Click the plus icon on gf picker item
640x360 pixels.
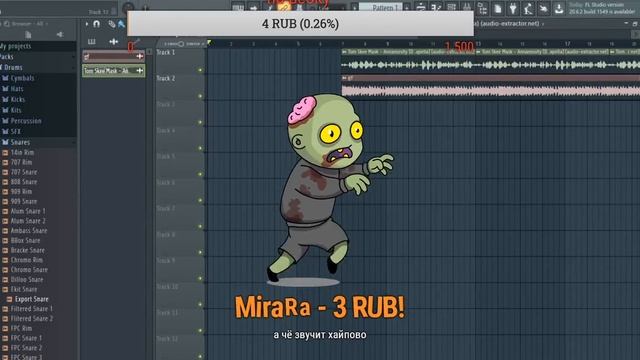140,56
